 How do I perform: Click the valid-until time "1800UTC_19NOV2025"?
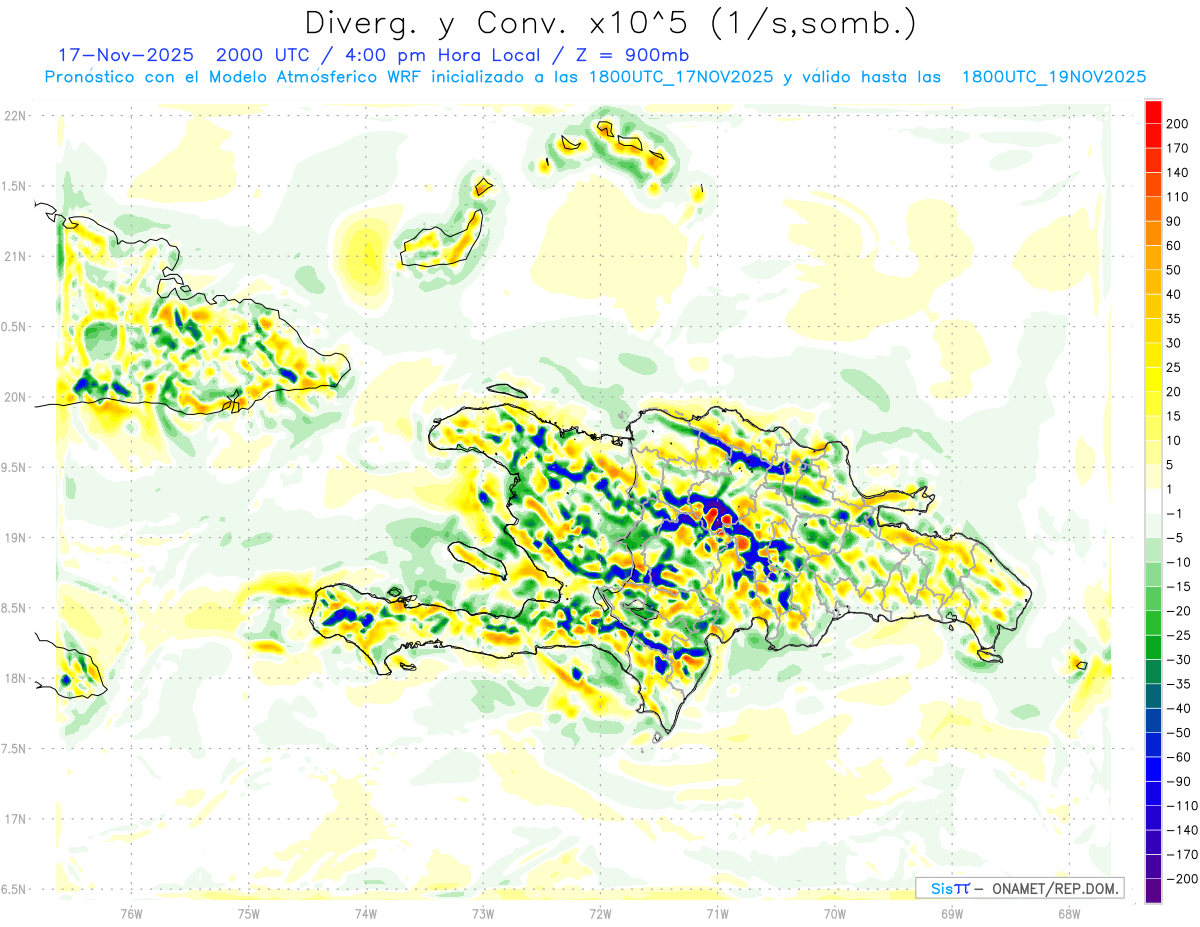(1054, 77)
